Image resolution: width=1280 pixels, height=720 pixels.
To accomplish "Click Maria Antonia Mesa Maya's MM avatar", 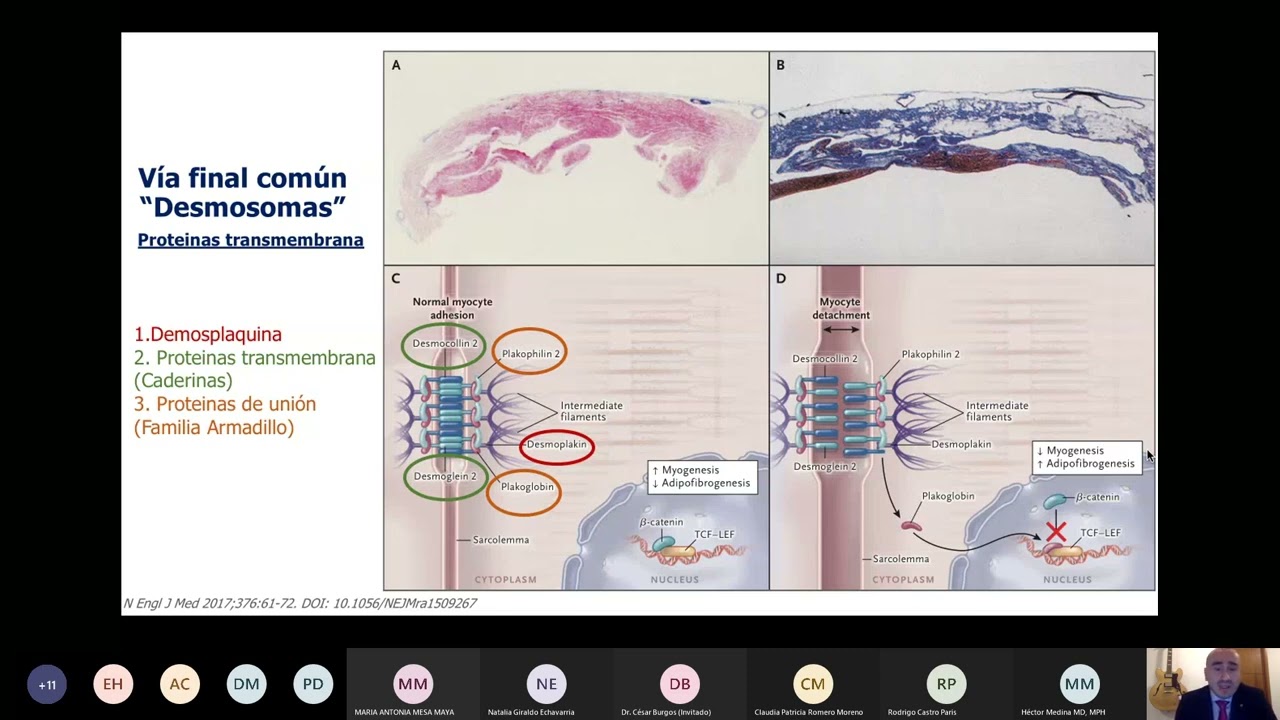I will [413, 684].
